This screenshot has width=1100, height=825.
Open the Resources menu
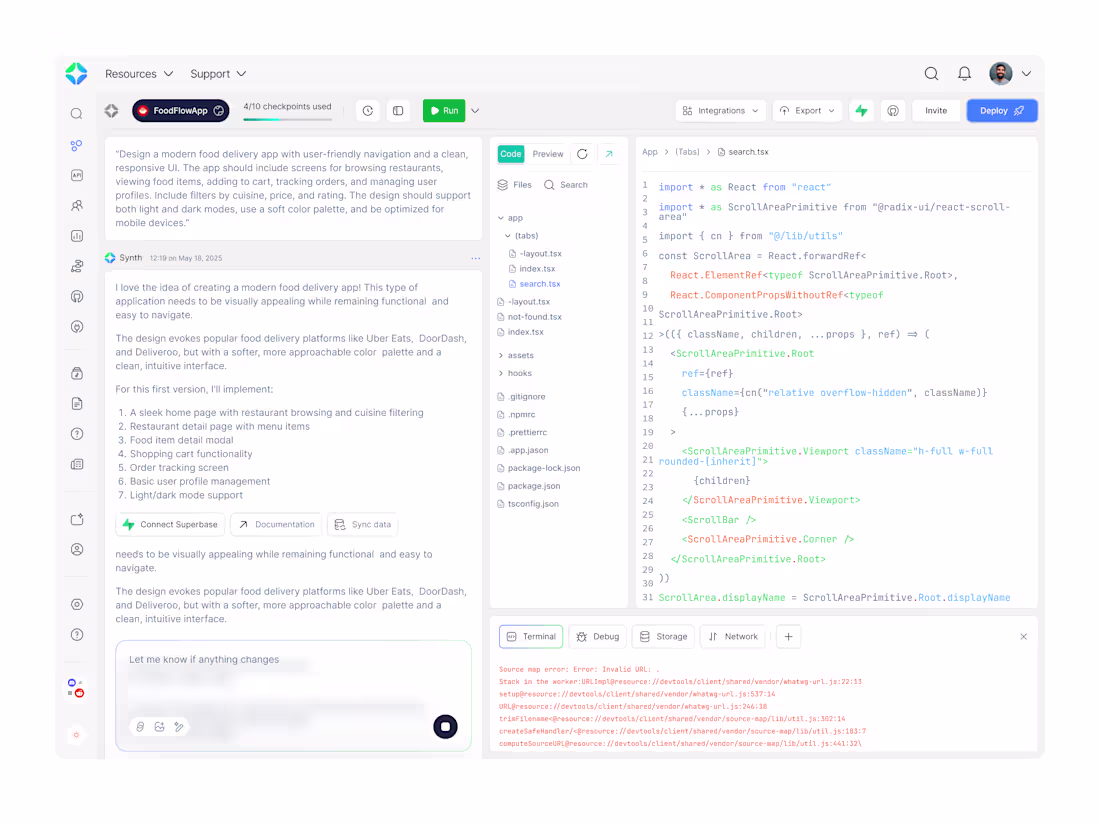138,73
